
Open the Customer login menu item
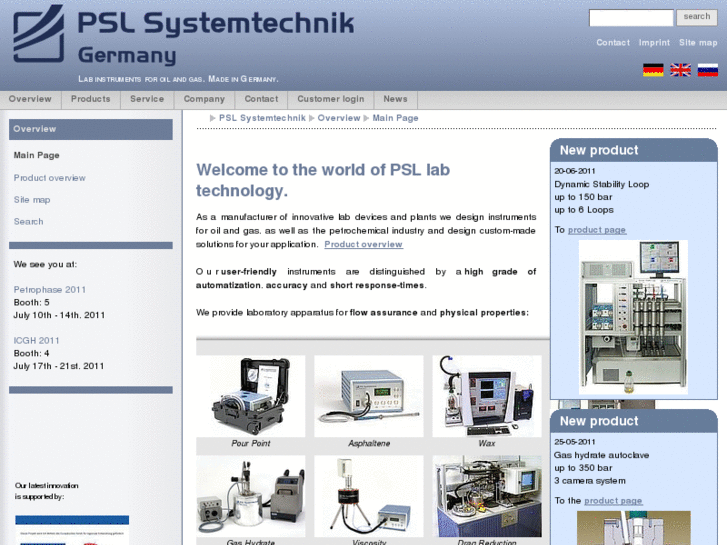(331, 99)
